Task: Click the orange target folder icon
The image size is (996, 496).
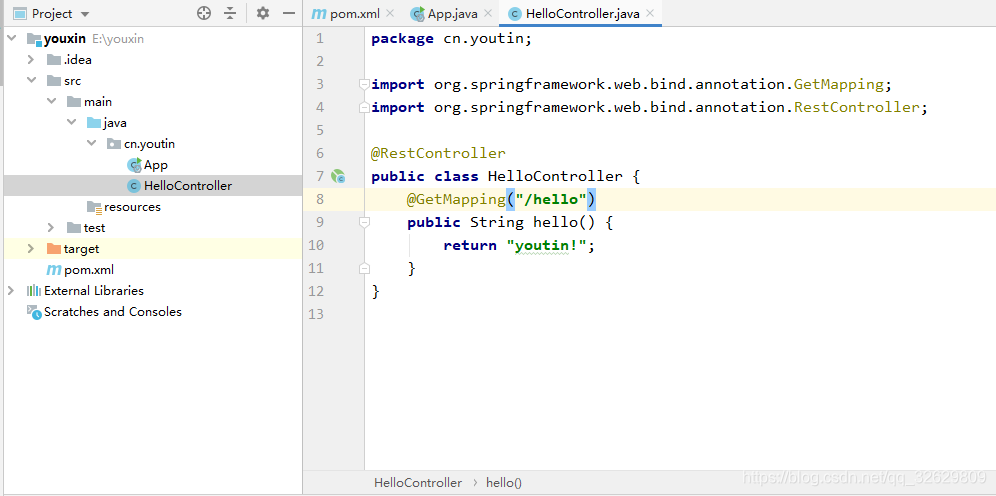Action: [54, 248]
